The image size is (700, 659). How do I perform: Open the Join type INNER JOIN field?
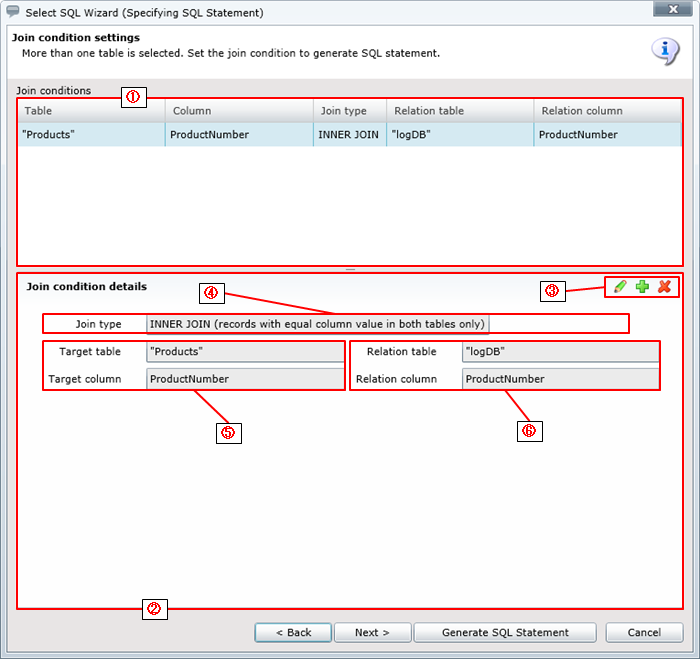(317, 324)
